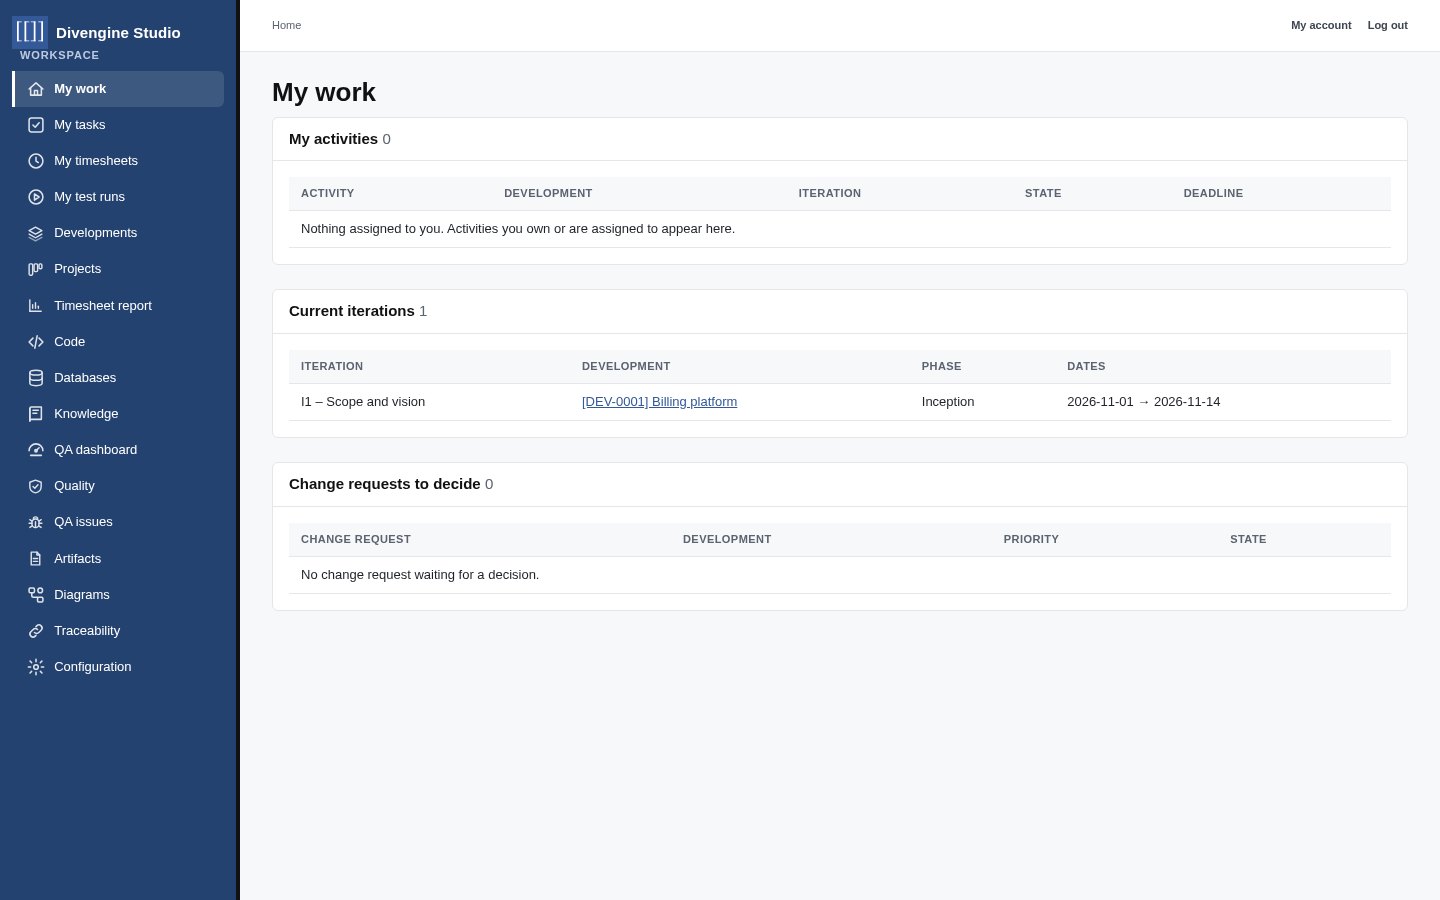Click the Artifacts document icon
The image size is (1440, 900).
point(36,559)
